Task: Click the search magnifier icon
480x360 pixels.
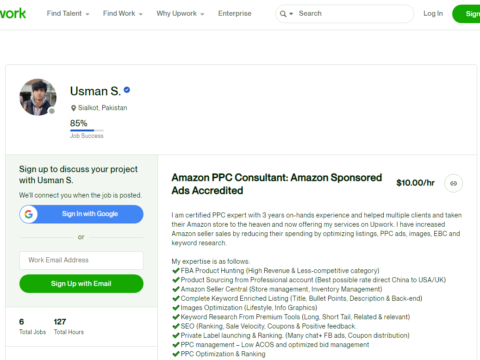Action: pyautogui.click(x=283, y=14)
